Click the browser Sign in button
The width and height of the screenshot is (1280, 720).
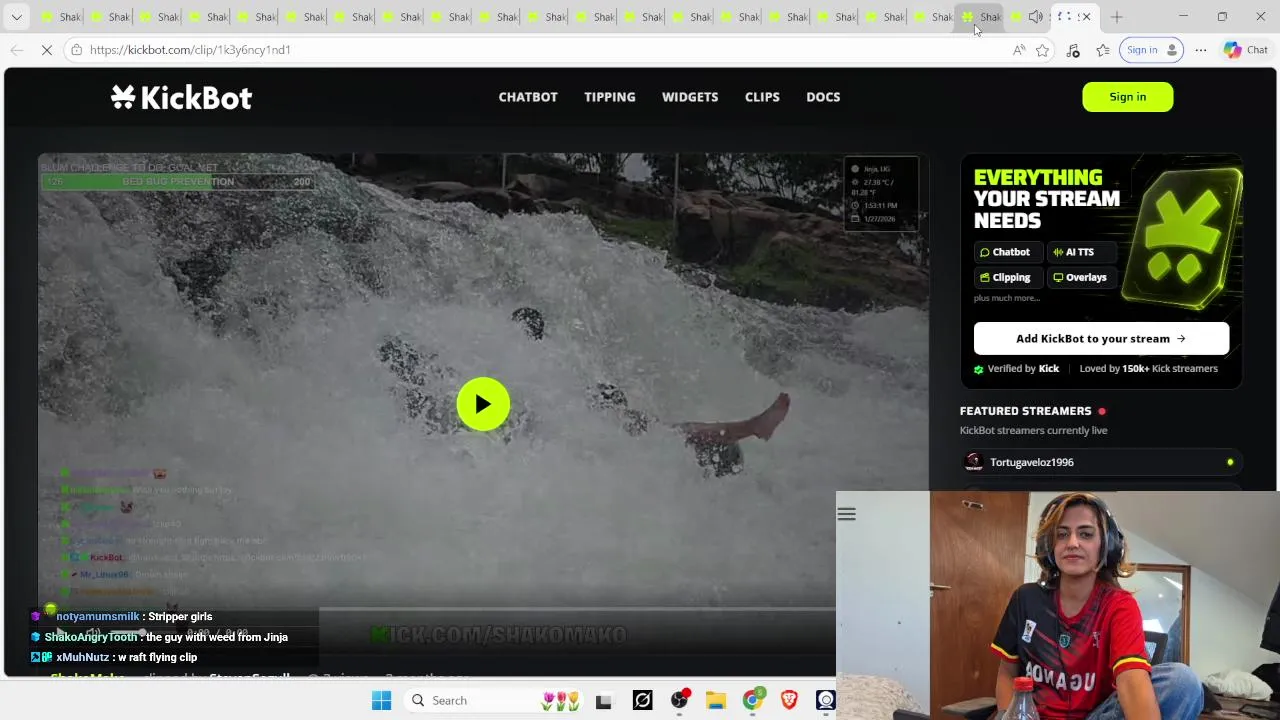[x=1152, y=50]
